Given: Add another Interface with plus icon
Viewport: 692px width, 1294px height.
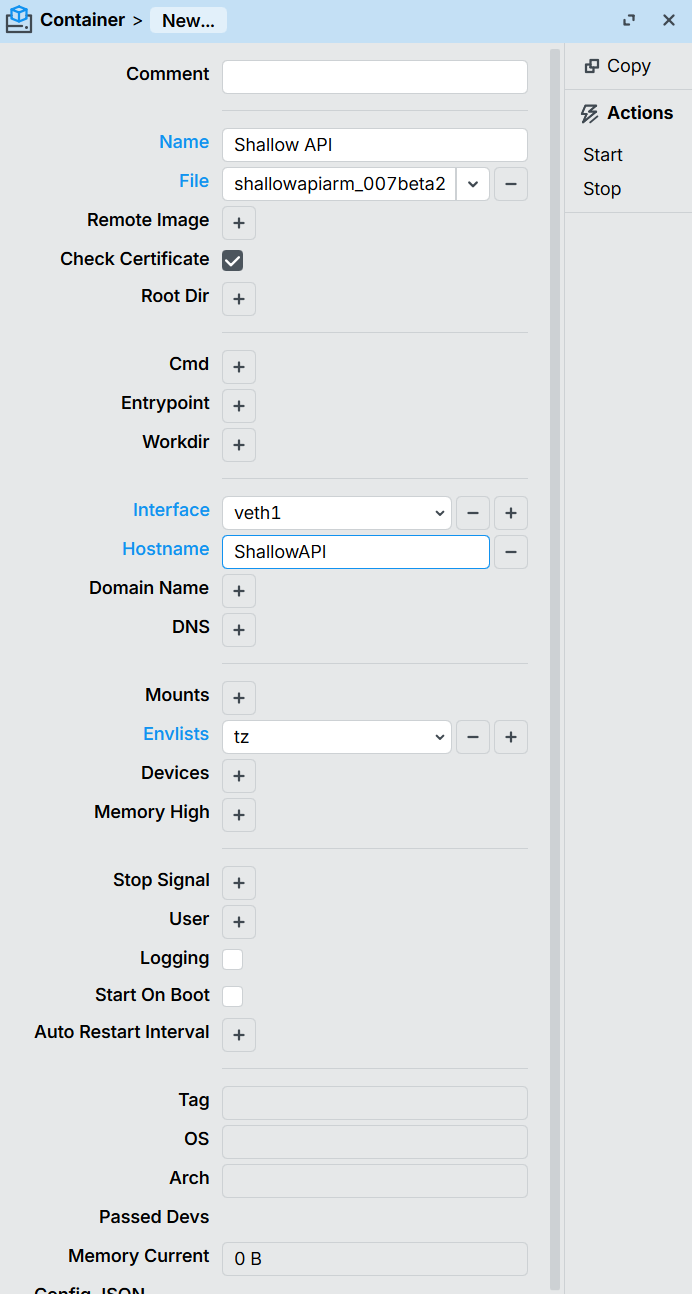Looking at the screenshot, I should tap(510, 513).
